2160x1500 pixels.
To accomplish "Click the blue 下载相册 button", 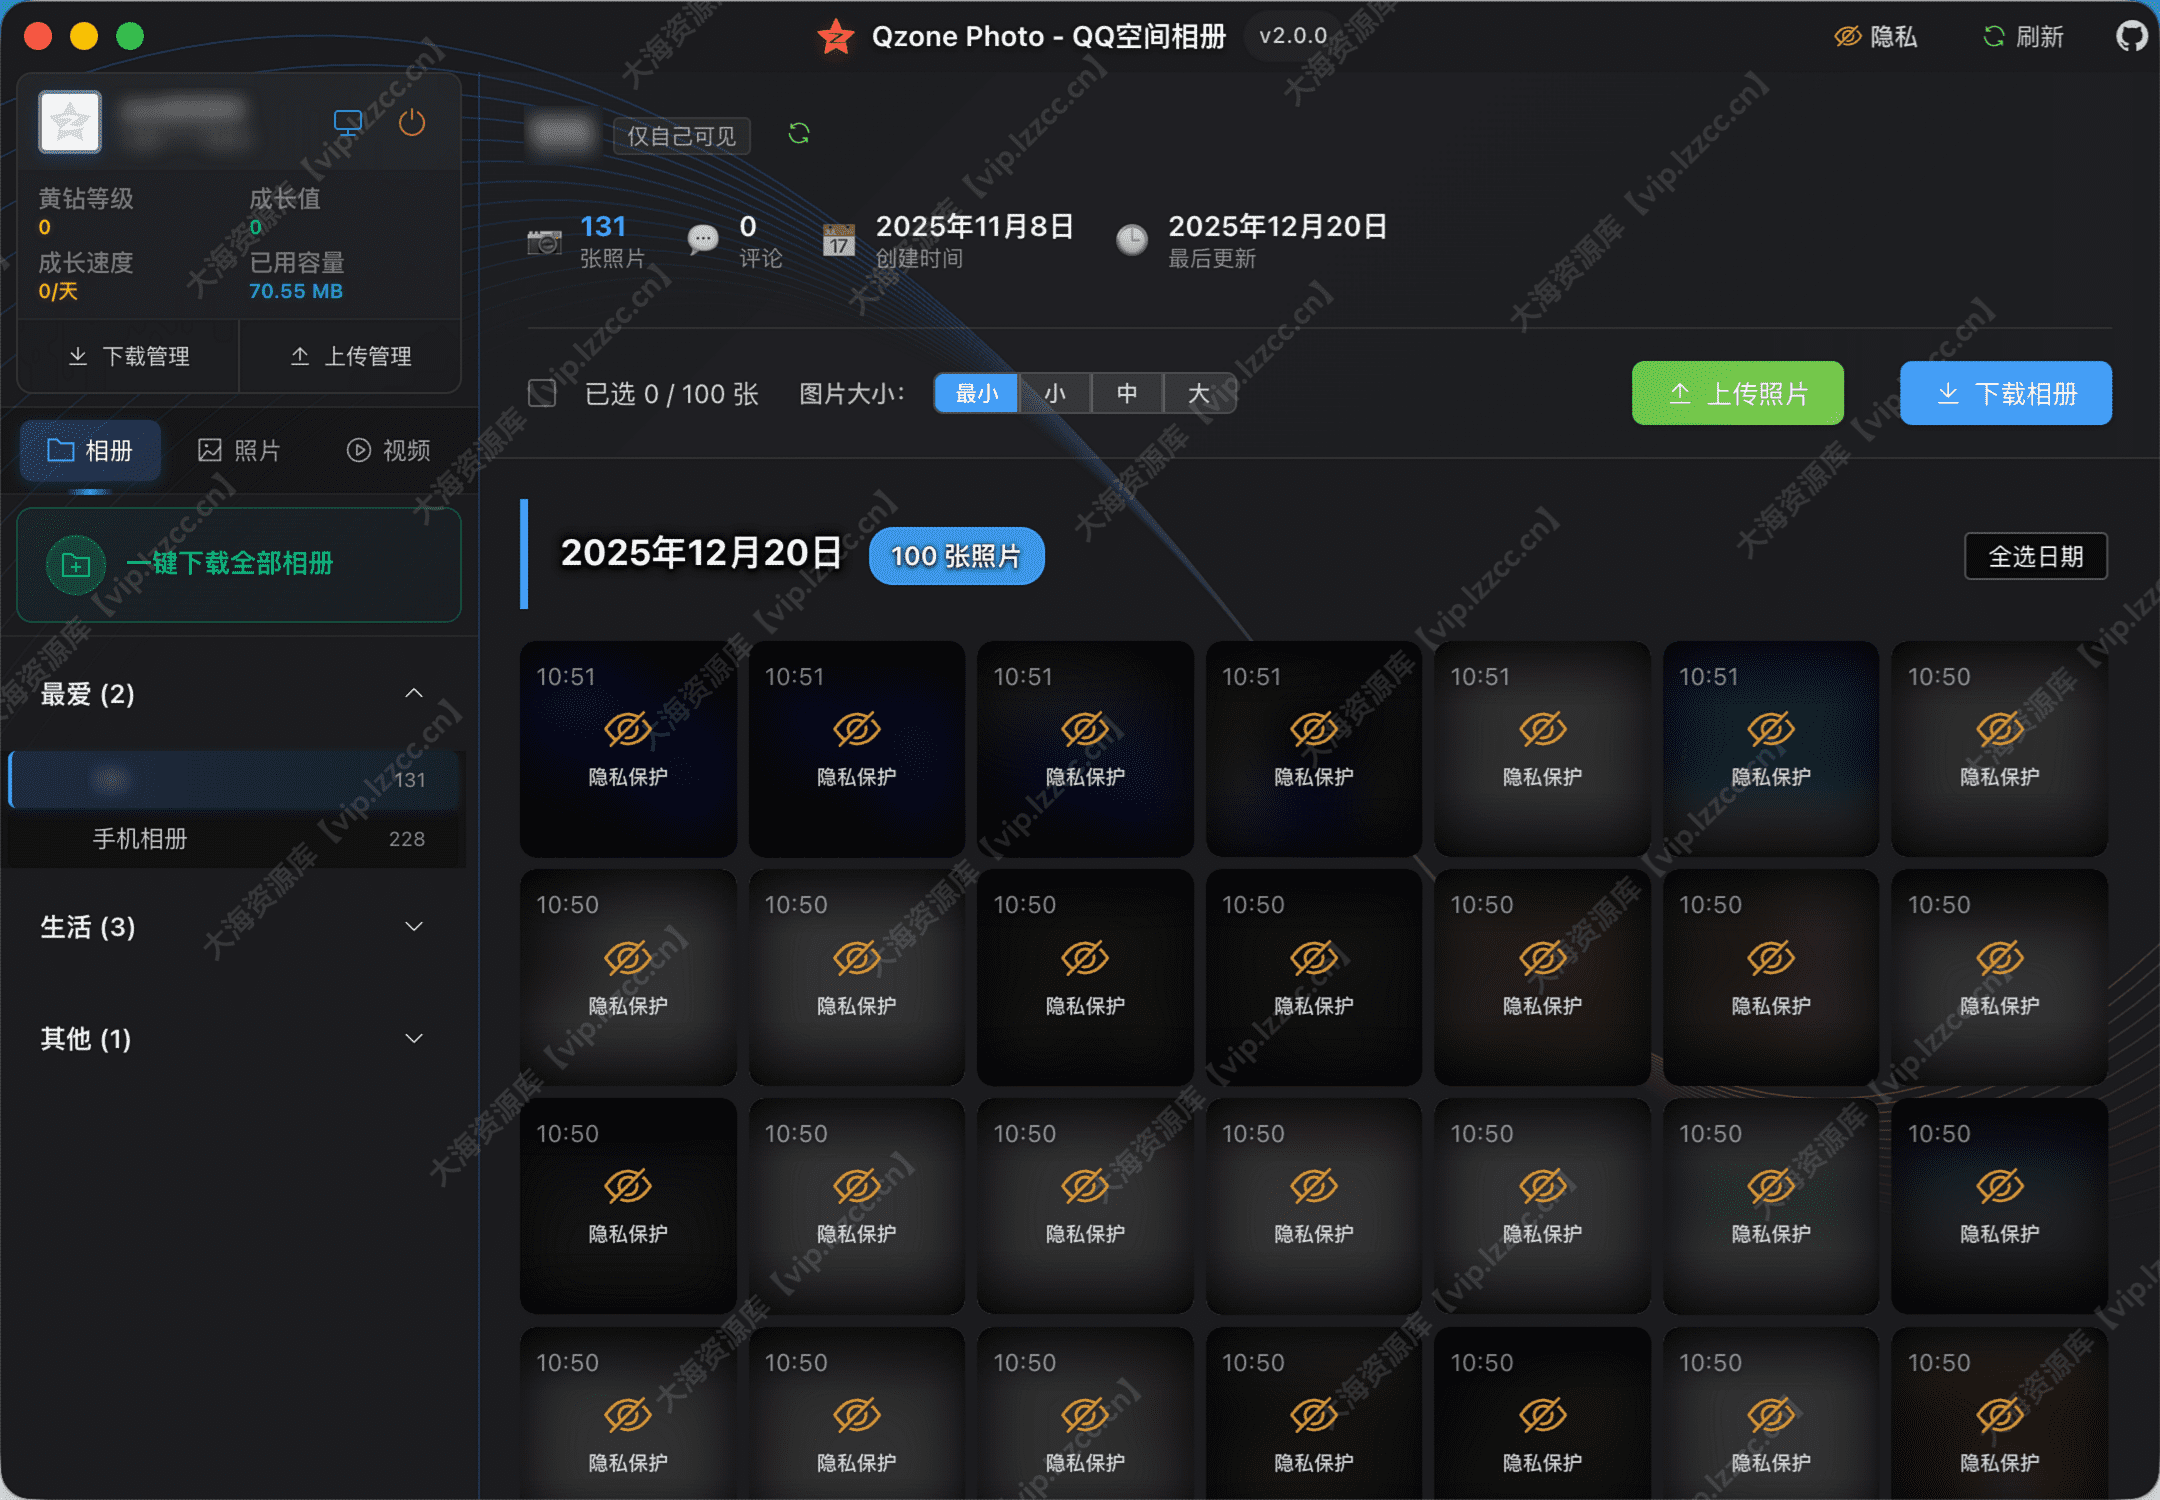I will click(x=2006, y=393).
